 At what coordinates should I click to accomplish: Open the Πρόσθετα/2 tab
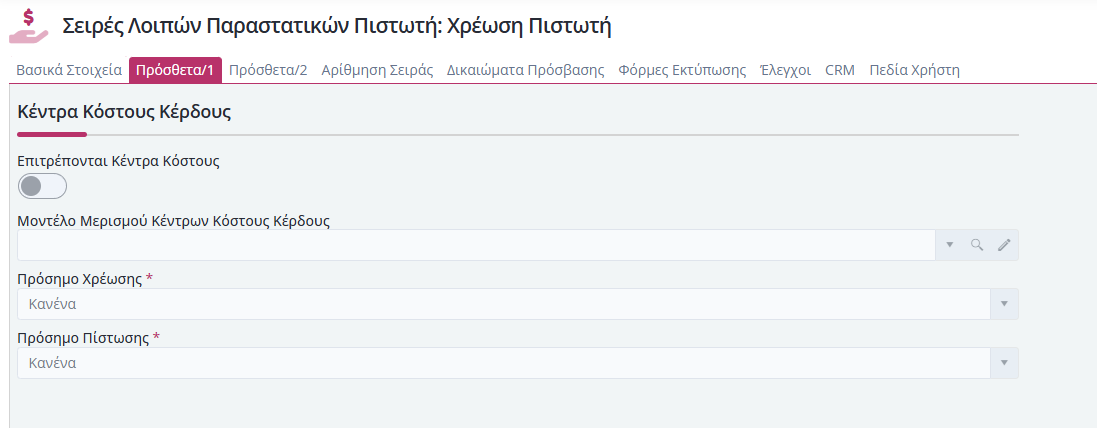pyautogui.click(x=268, y=71)
